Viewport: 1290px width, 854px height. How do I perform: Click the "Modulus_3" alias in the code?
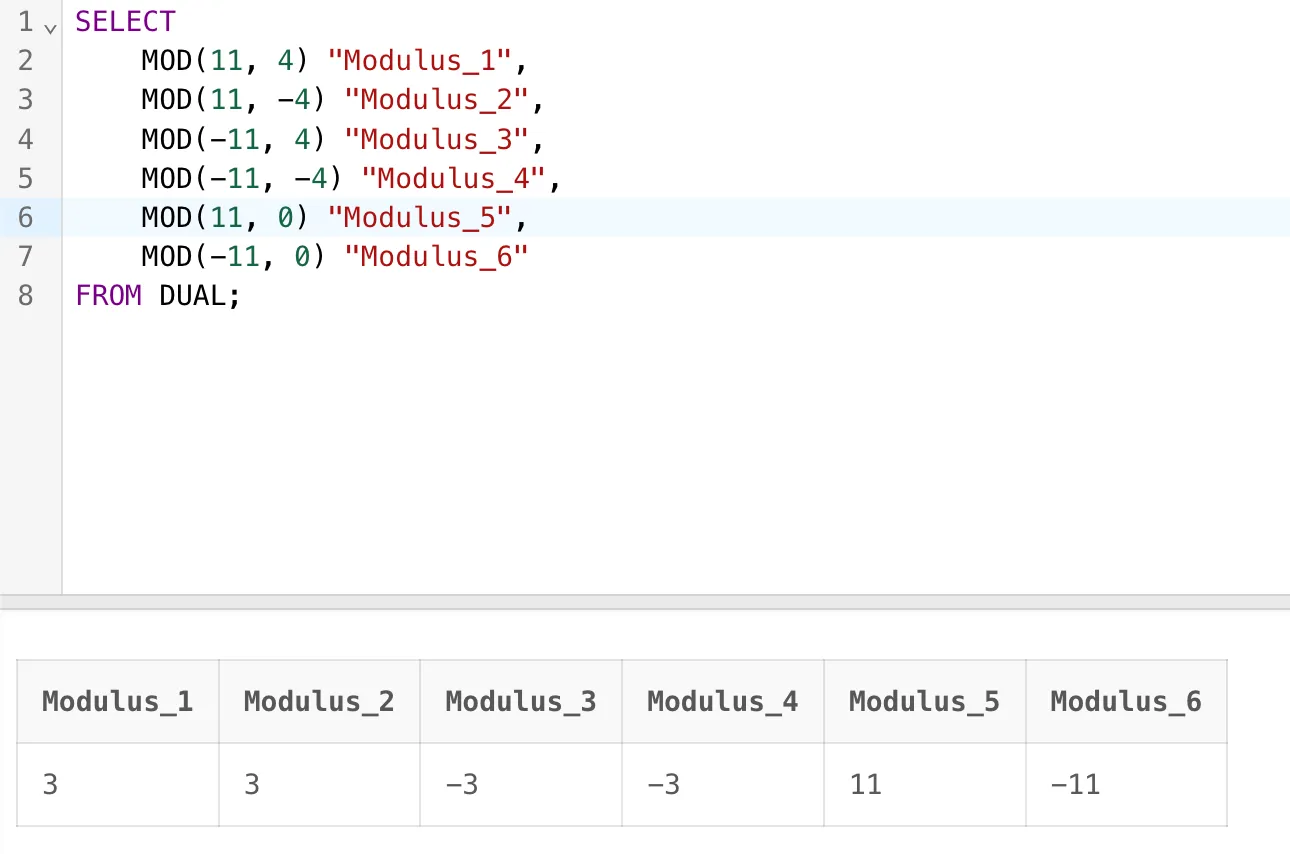coord(435,139)
